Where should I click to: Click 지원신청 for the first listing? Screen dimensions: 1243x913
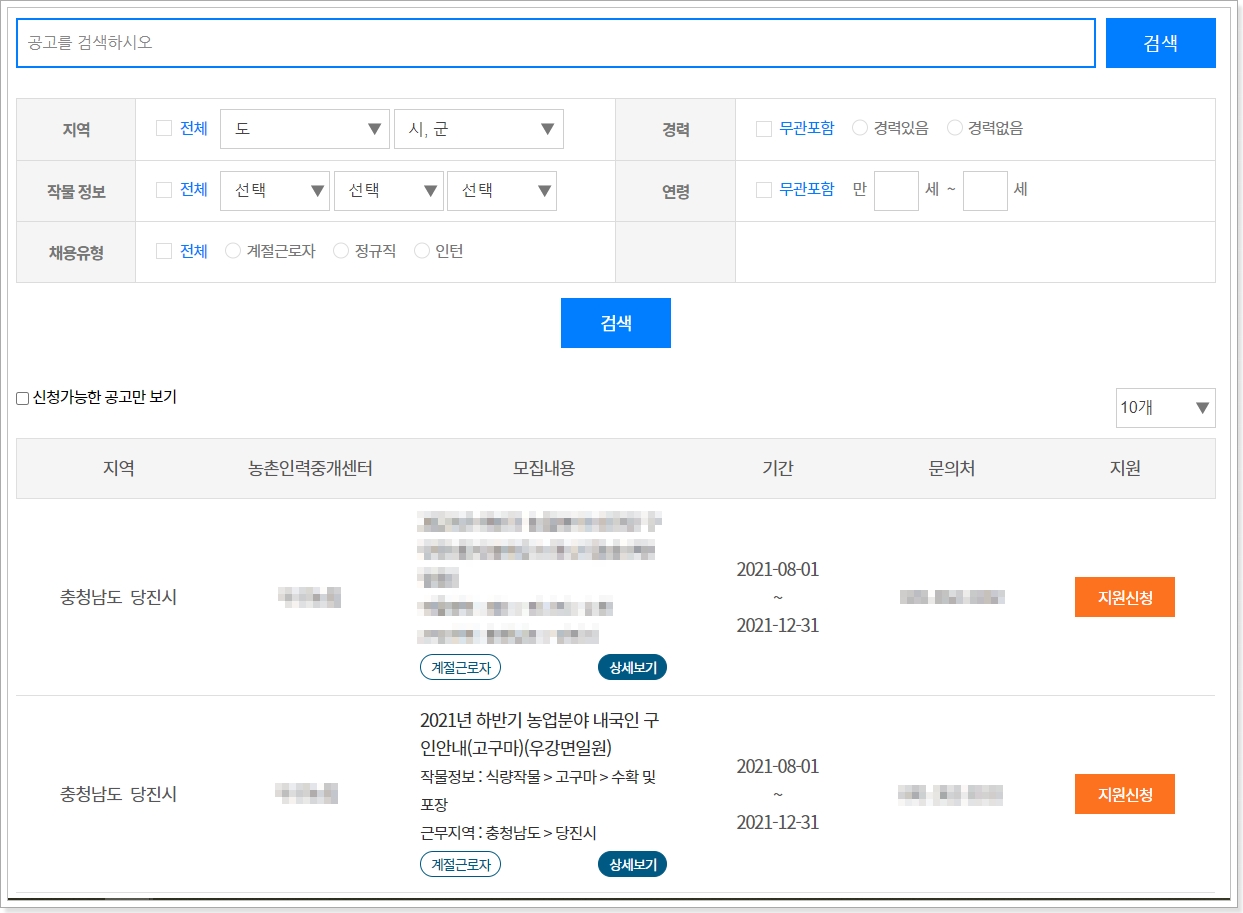coord(1125,597)
